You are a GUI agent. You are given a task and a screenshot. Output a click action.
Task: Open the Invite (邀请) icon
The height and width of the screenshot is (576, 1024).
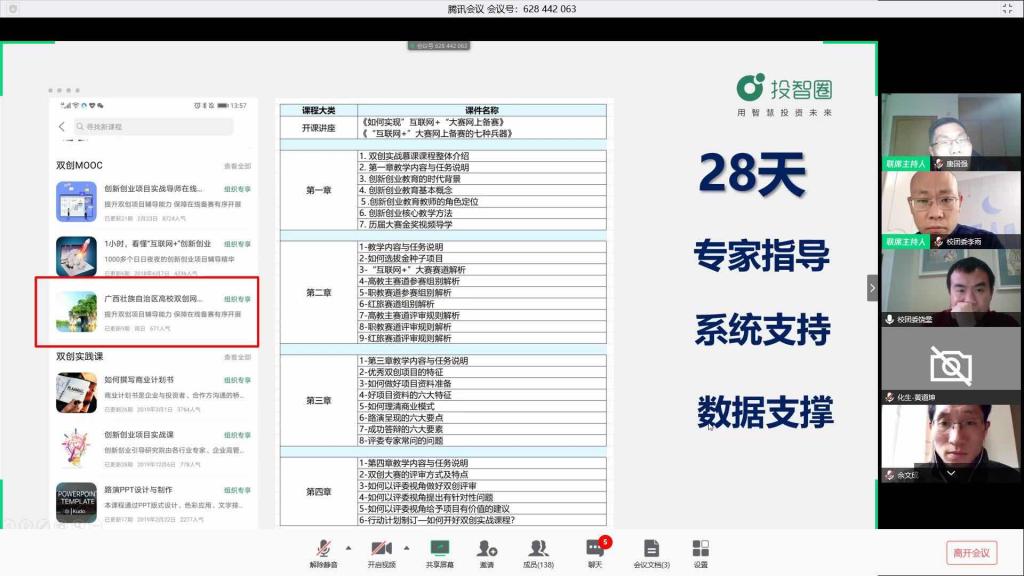(x=487, y=549)
